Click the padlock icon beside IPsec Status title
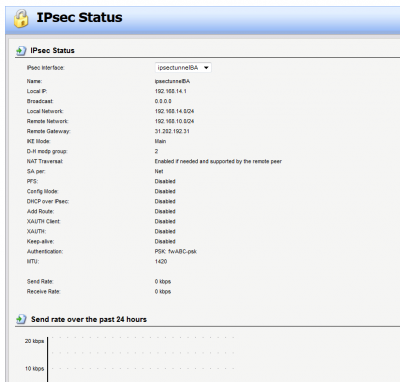 point(21,18)
